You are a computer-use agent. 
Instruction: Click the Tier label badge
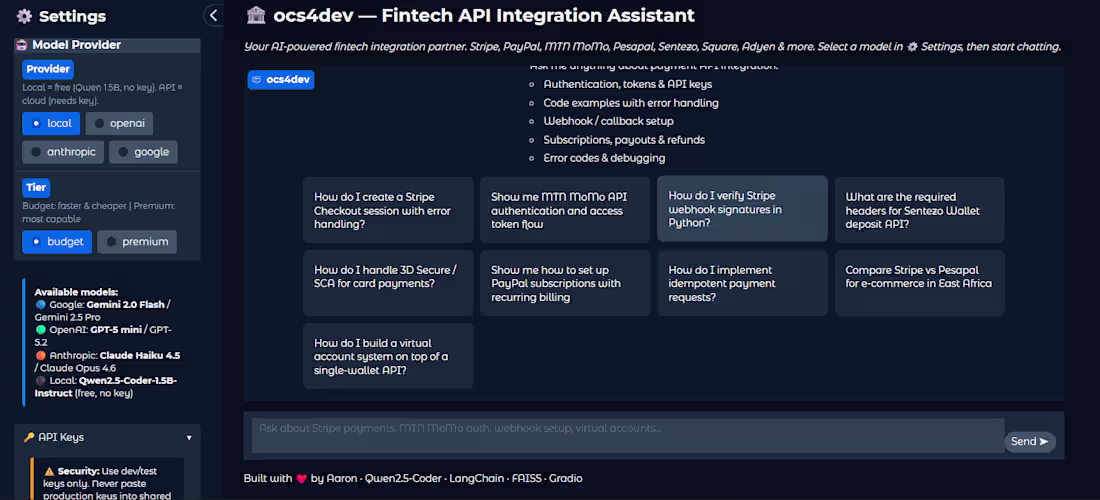[36, 188]
